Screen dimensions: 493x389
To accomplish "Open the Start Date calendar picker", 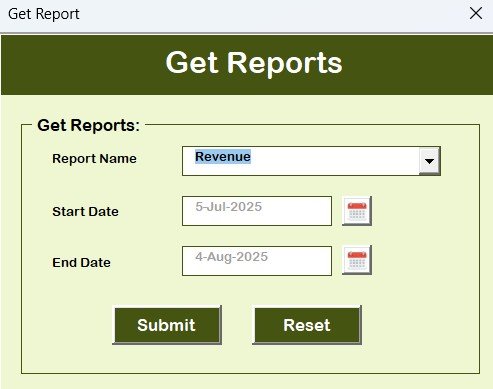I will point(357,211).
